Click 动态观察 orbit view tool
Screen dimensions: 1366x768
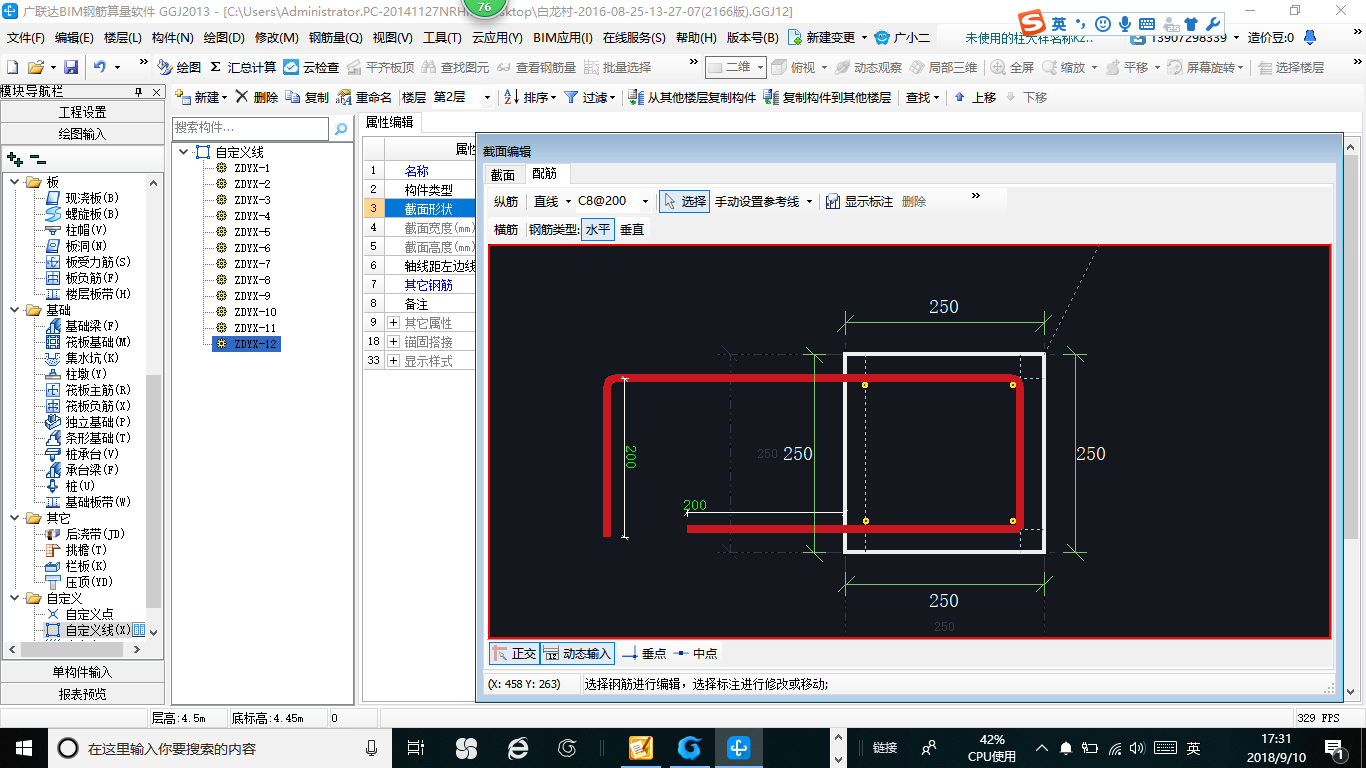(868, 67)
